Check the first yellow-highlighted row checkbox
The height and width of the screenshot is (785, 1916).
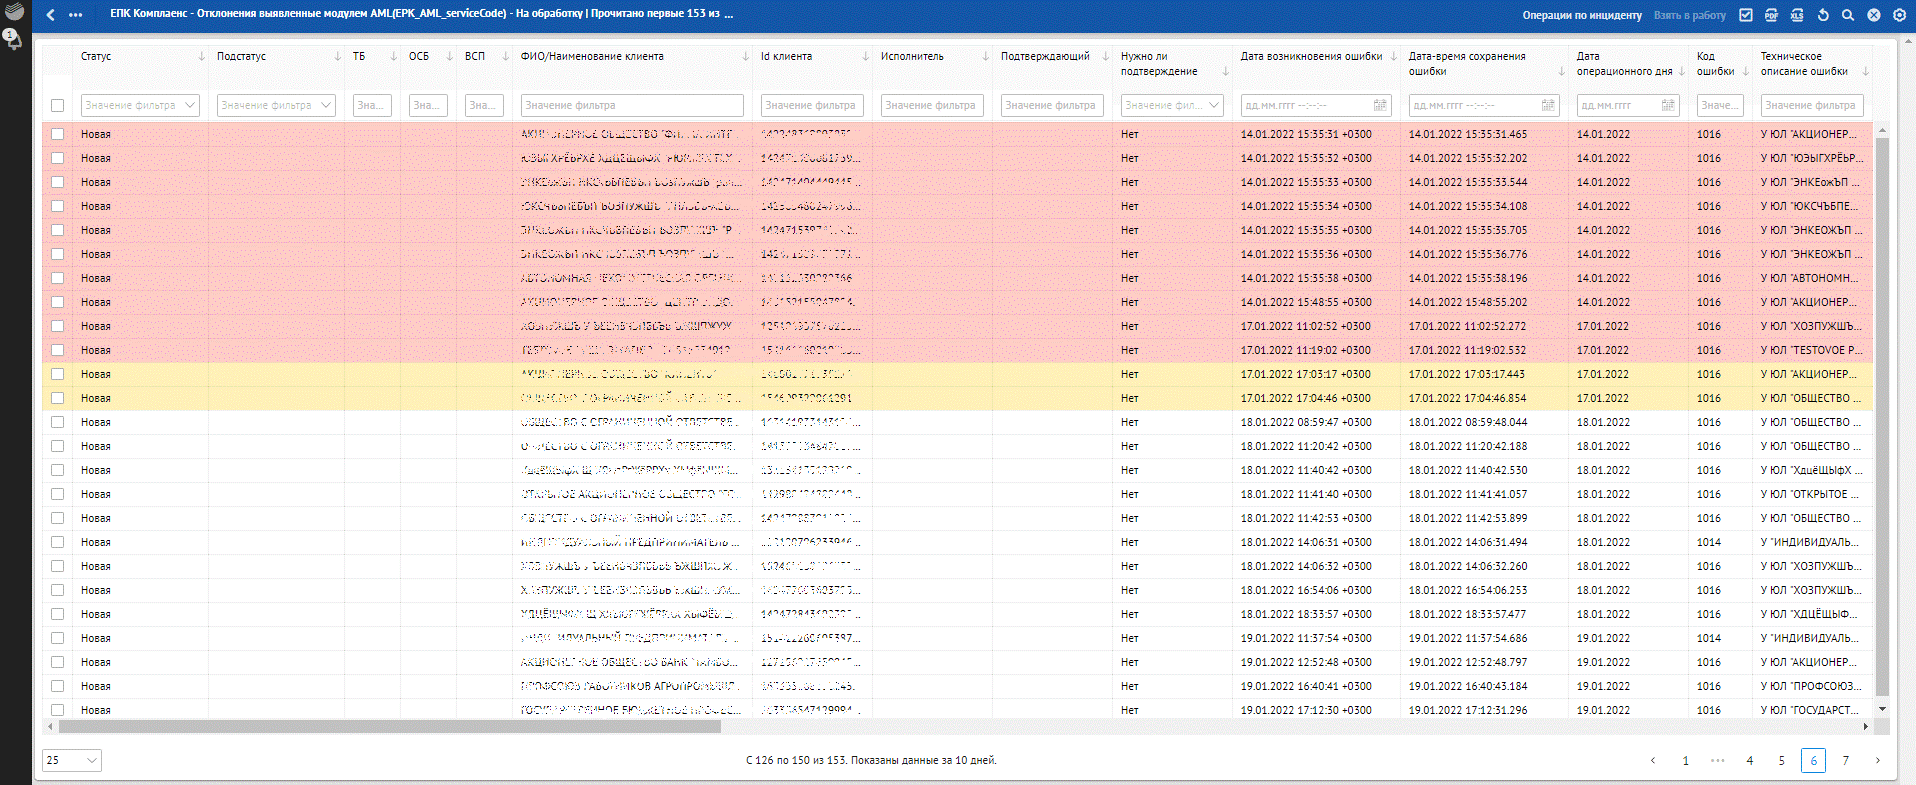(x=57, y=374)
